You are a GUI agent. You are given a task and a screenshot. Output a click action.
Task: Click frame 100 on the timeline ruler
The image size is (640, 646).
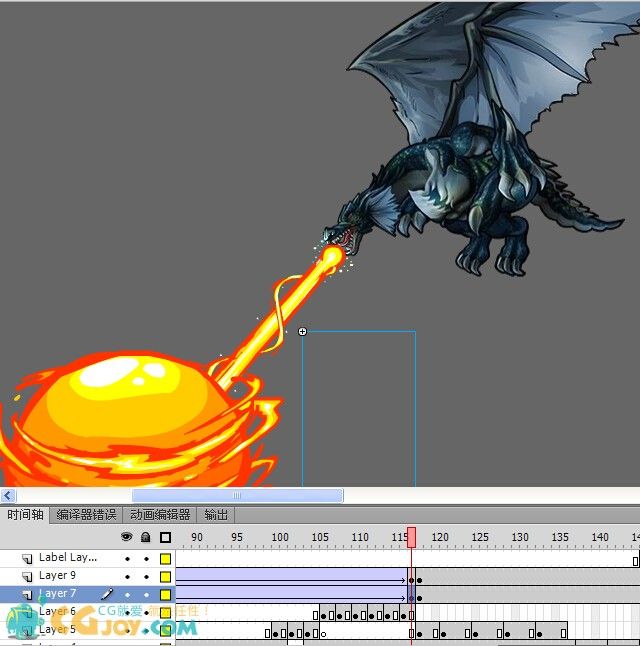(x=280, y=537)
